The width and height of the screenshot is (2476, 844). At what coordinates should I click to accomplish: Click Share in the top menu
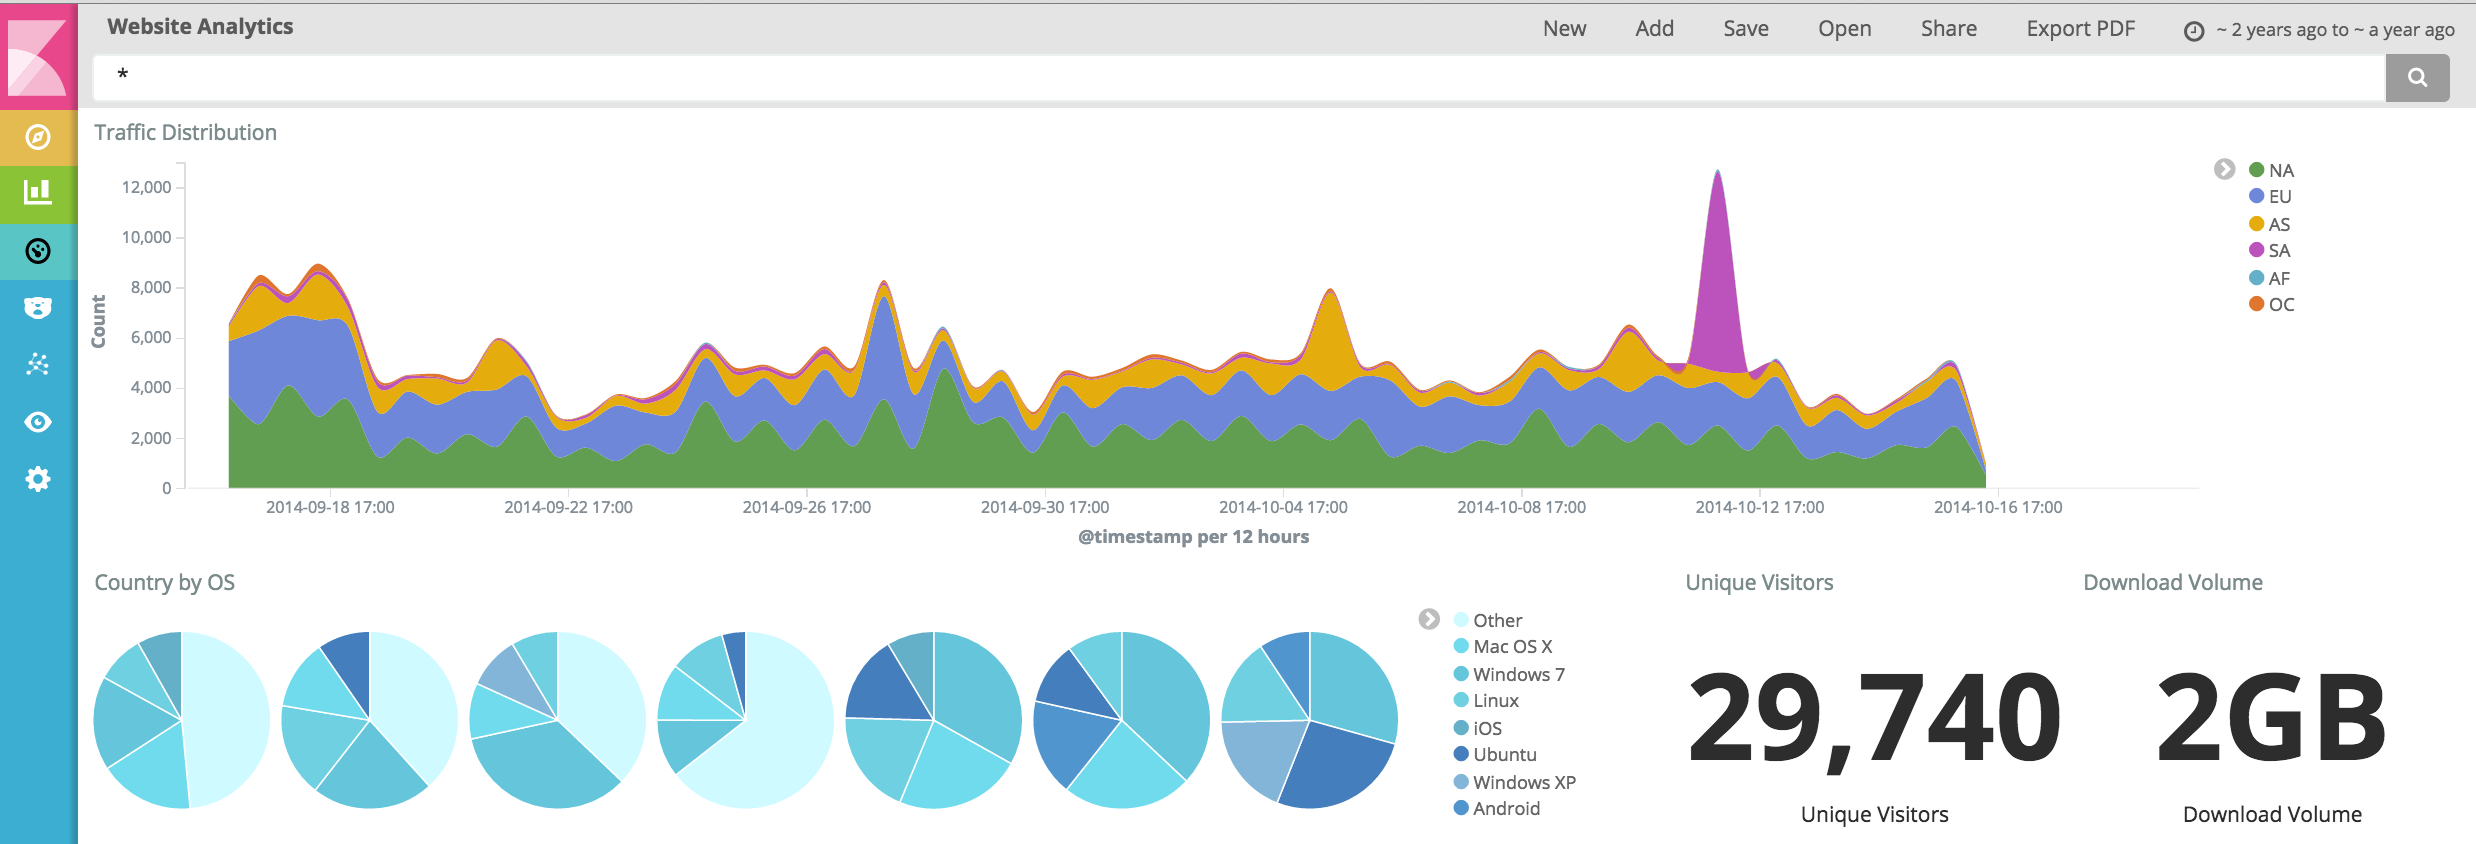pyautogui.click(x=1948, y=29)
